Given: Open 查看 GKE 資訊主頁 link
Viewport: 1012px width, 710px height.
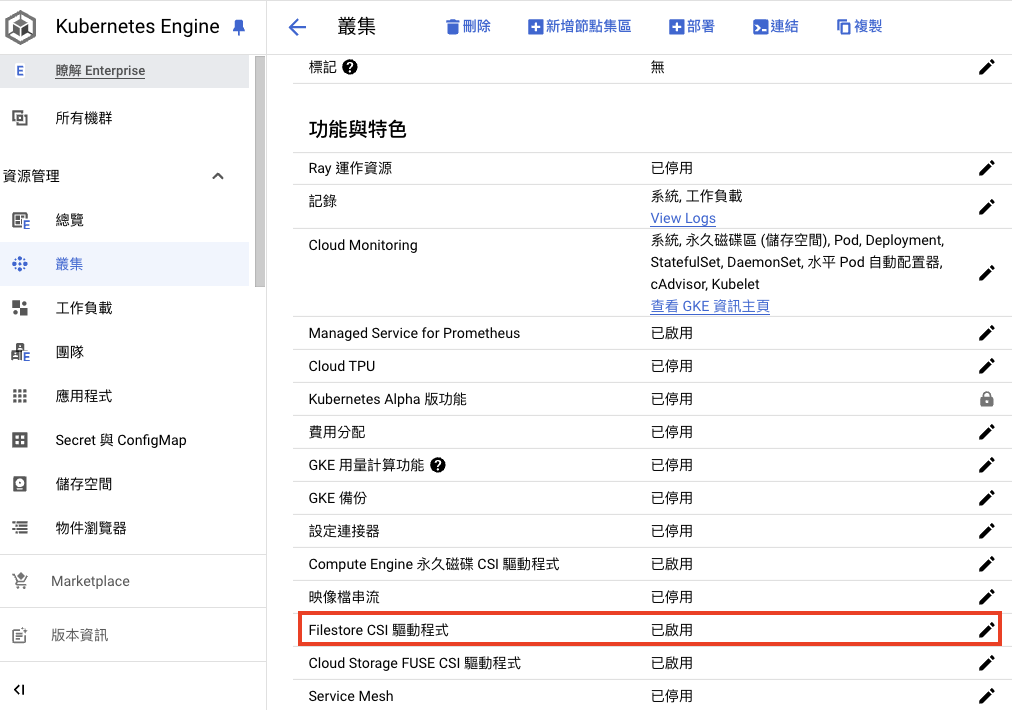Looking at the screenshot, I should [x=710, y=306].
